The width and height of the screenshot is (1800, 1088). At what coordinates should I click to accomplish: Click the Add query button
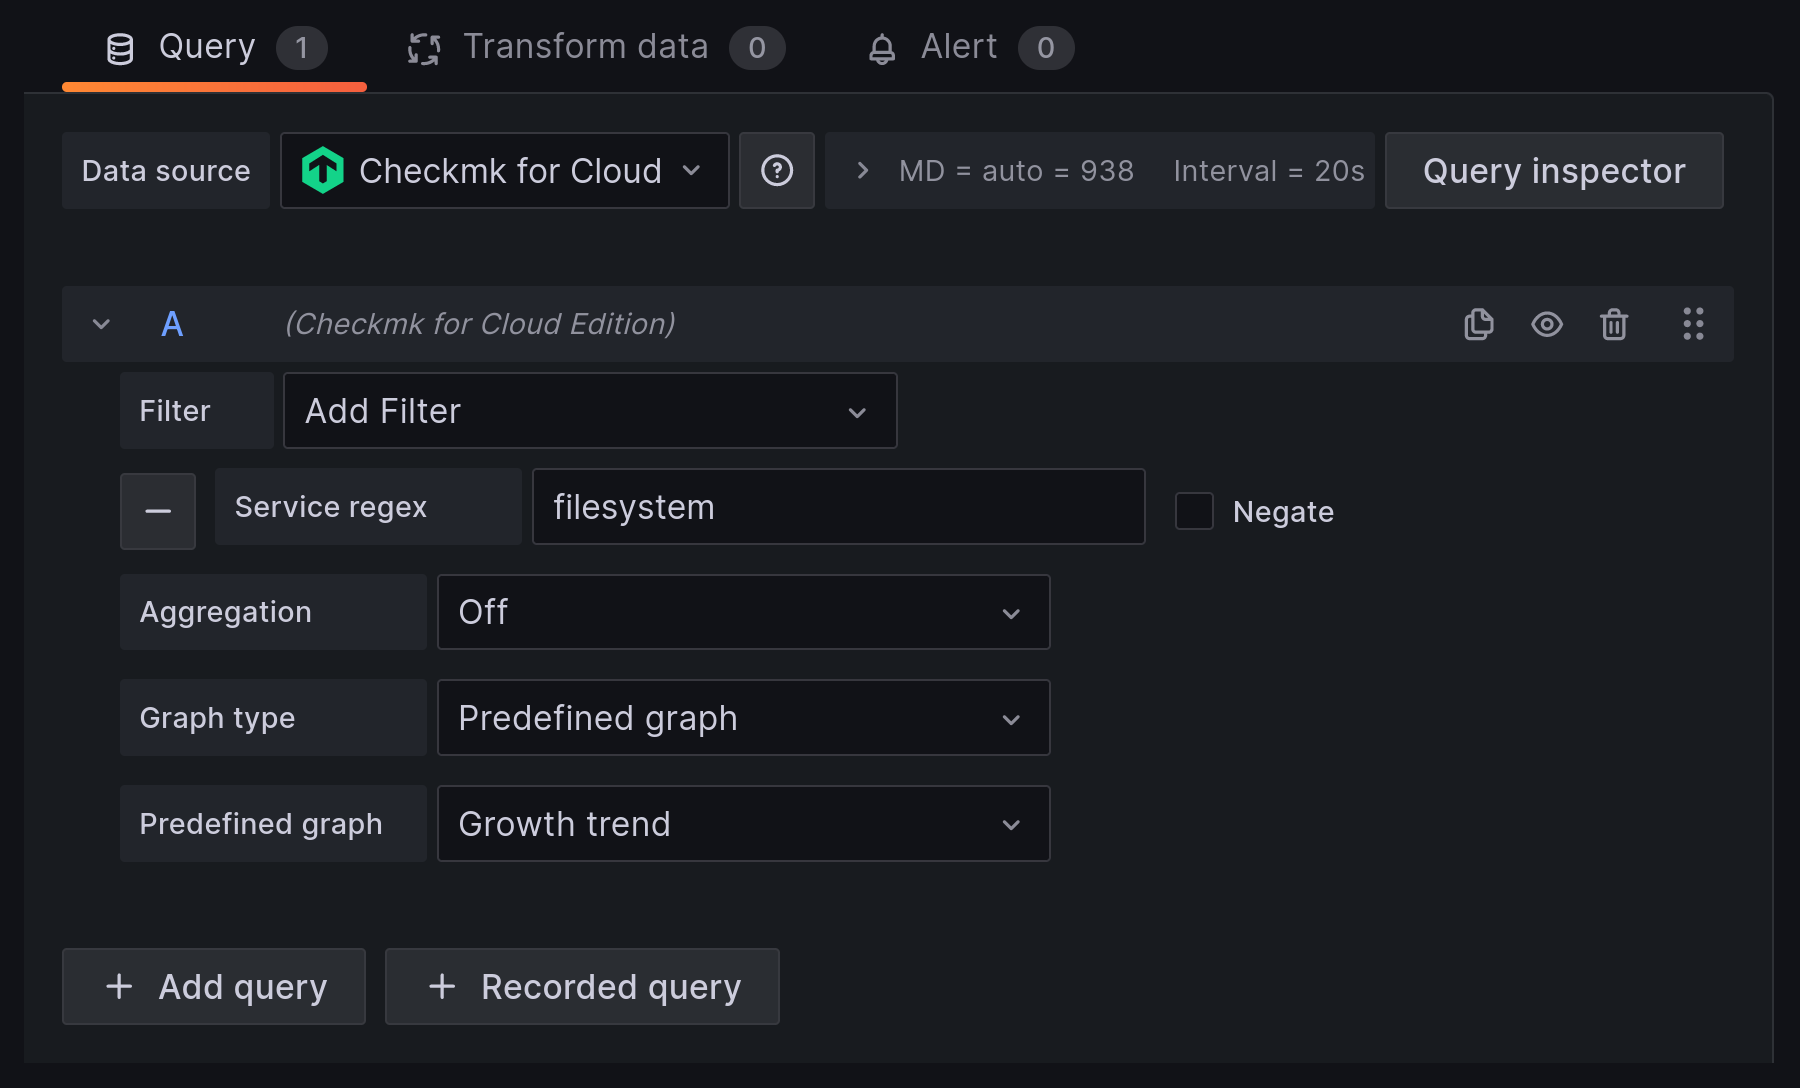click(x=214, y=987)
